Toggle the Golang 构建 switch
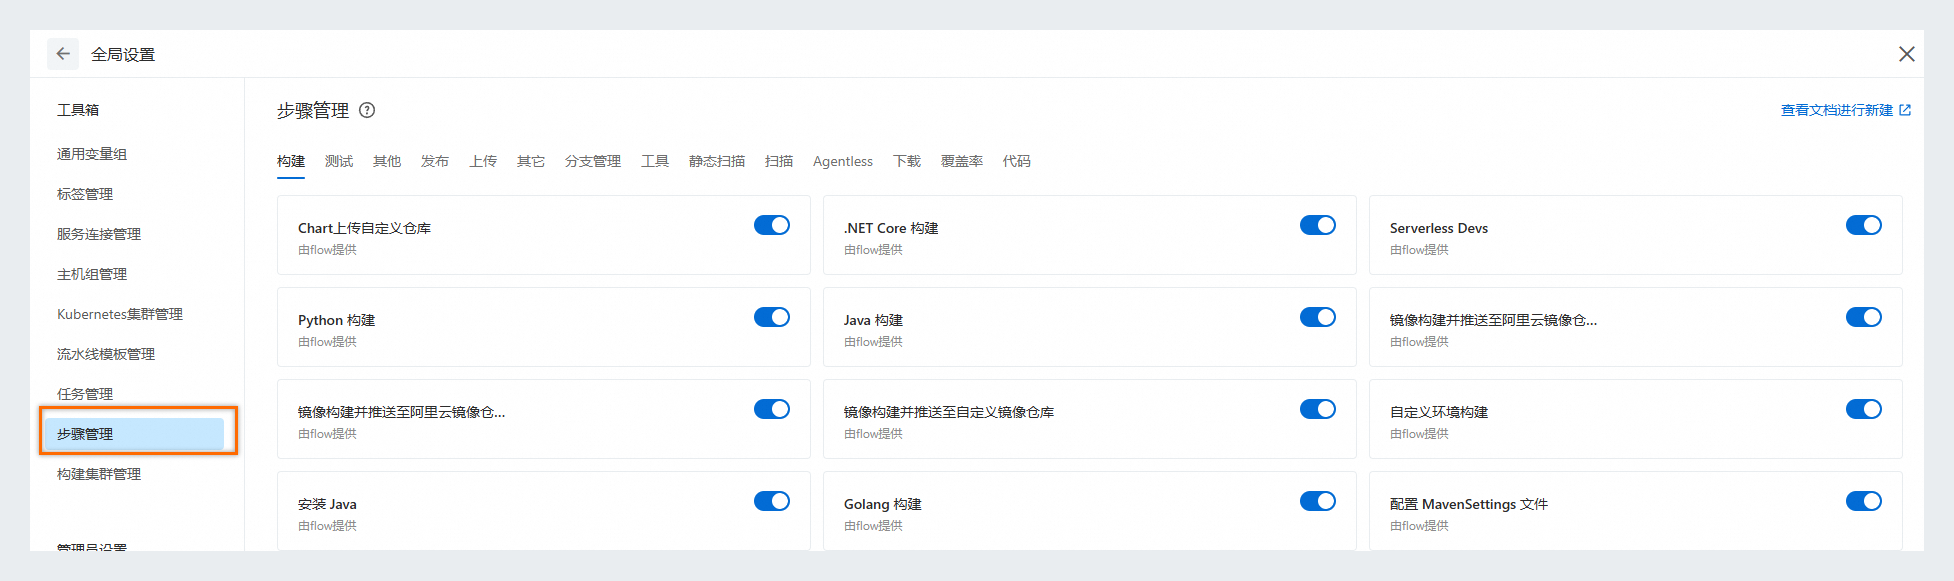The width and height of the screenshot is (1954, 581). 1318,501
